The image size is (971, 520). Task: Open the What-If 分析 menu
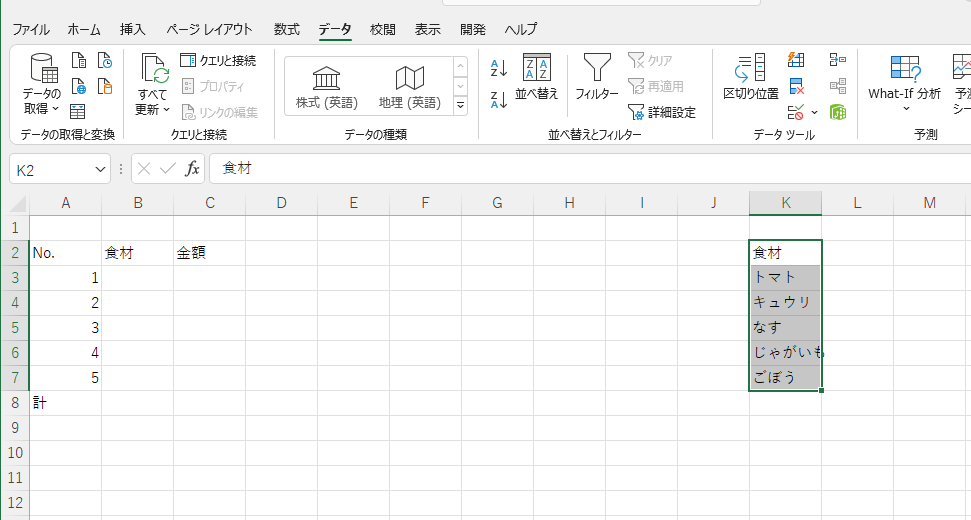tap(904, 84)
